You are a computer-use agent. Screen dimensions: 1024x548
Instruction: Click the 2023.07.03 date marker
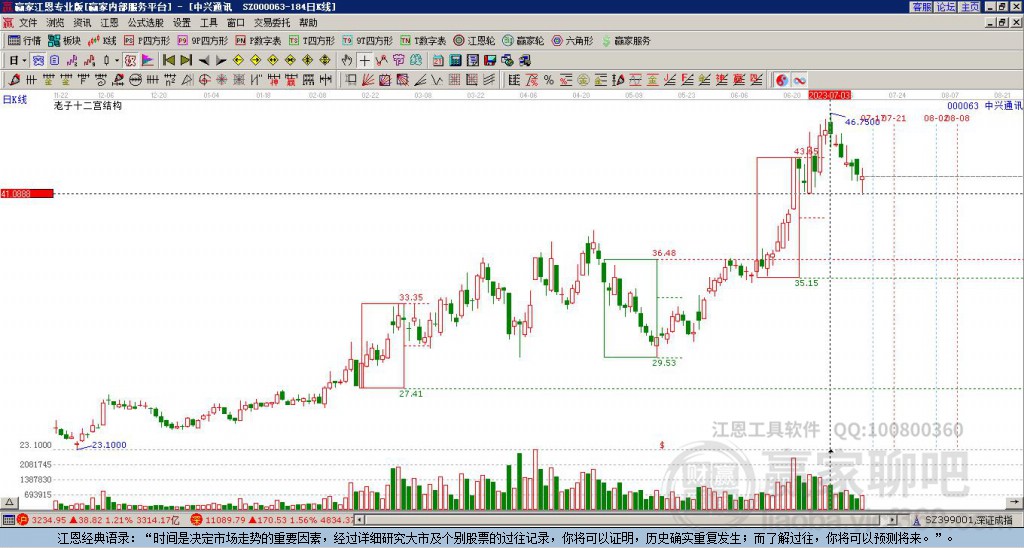tap(829, 95)
